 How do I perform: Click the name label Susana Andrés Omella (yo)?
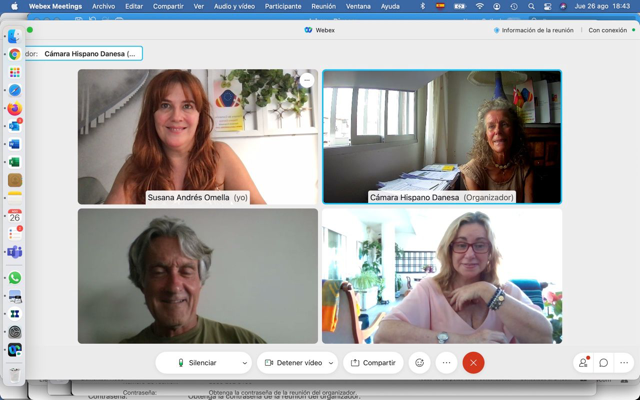pos(198,198)
